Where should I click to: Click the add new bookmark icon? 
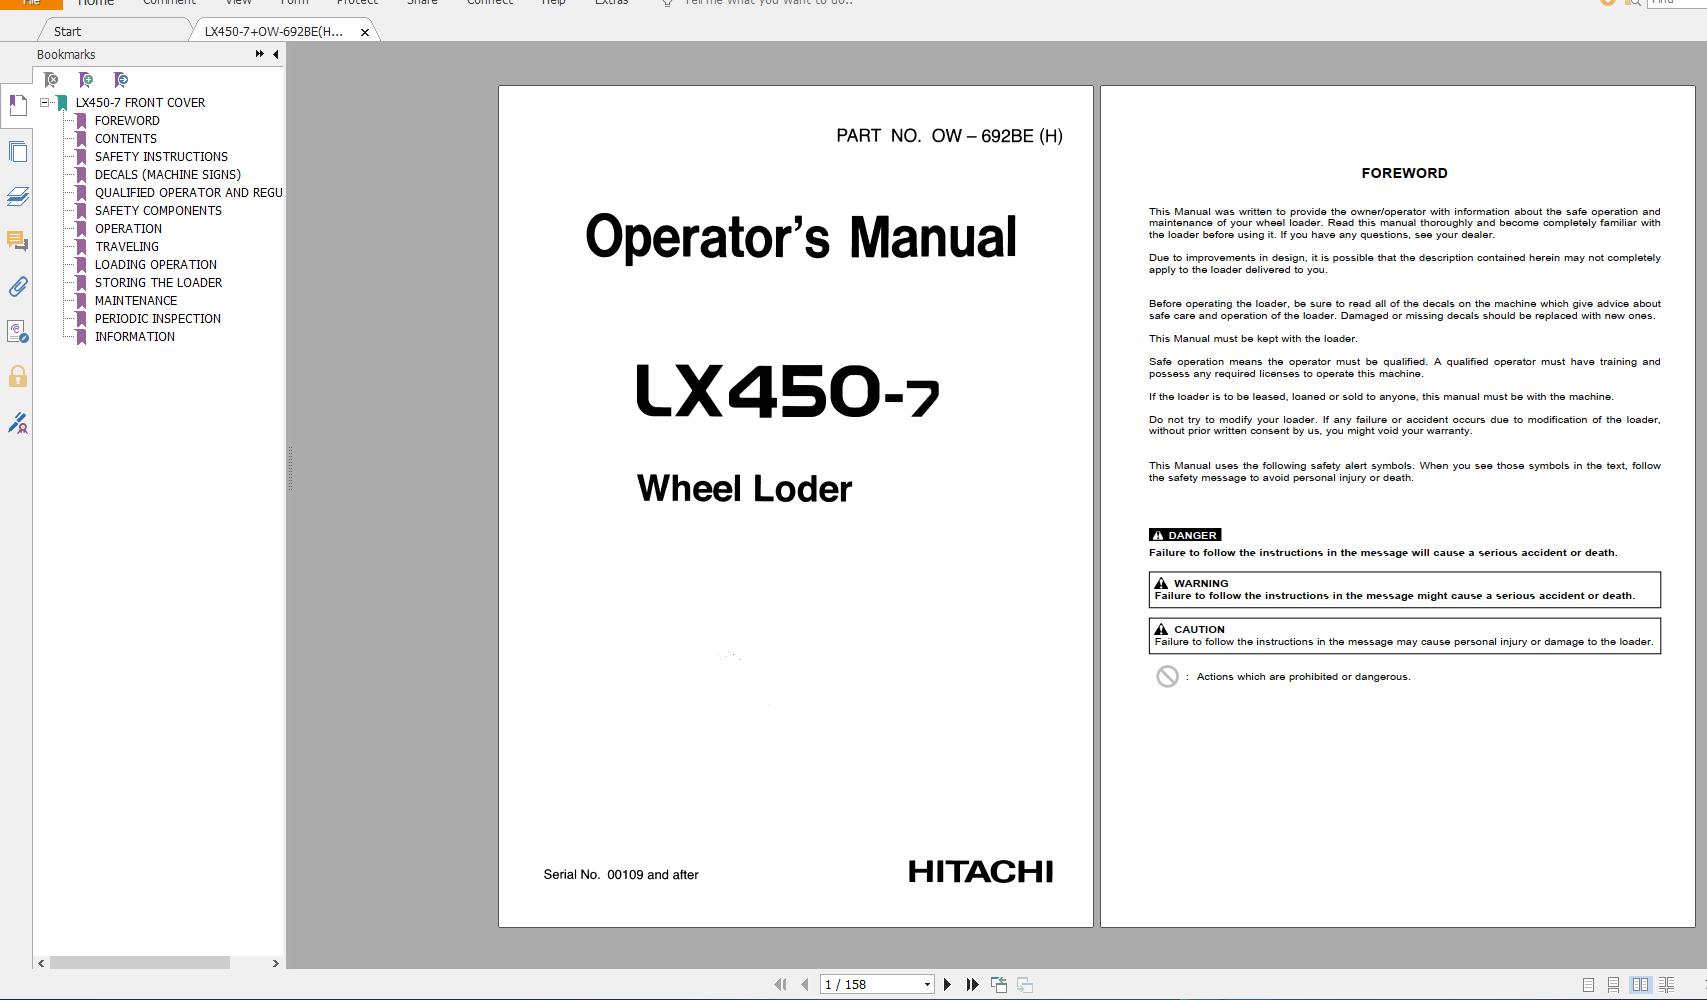[86, 80]
